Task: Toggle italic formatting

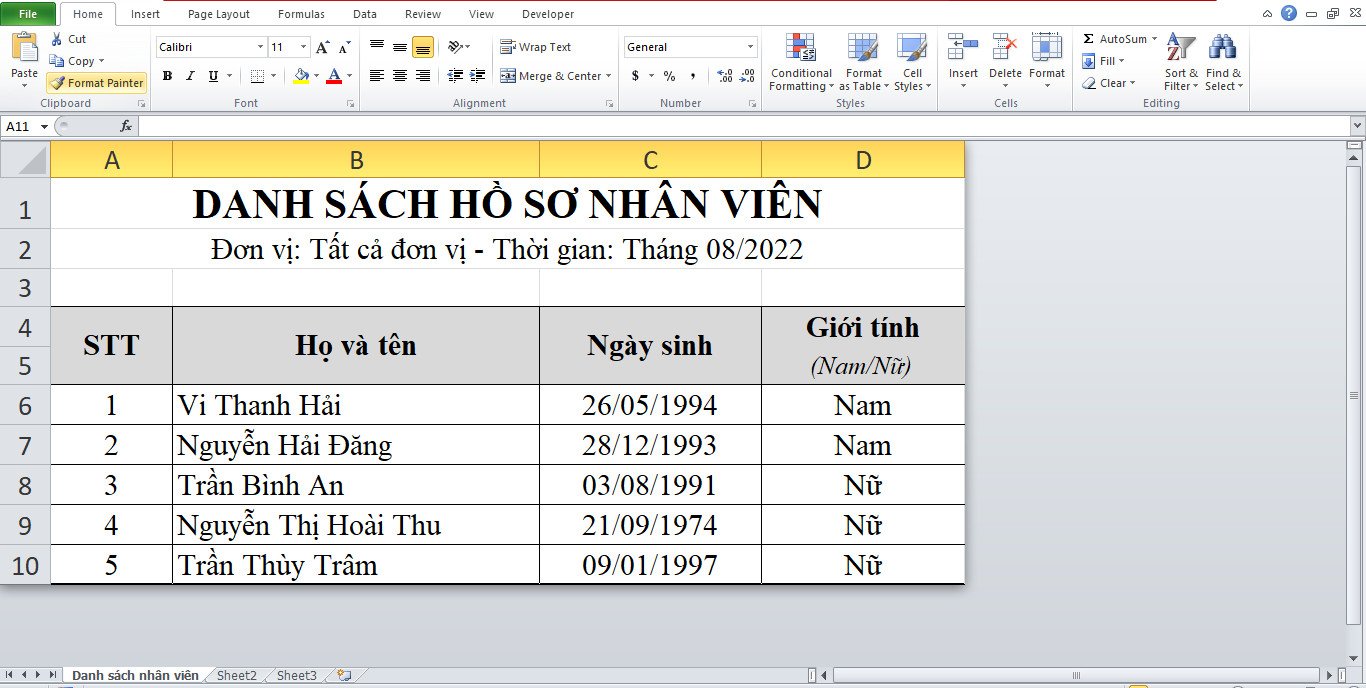Action: (189, 76)
